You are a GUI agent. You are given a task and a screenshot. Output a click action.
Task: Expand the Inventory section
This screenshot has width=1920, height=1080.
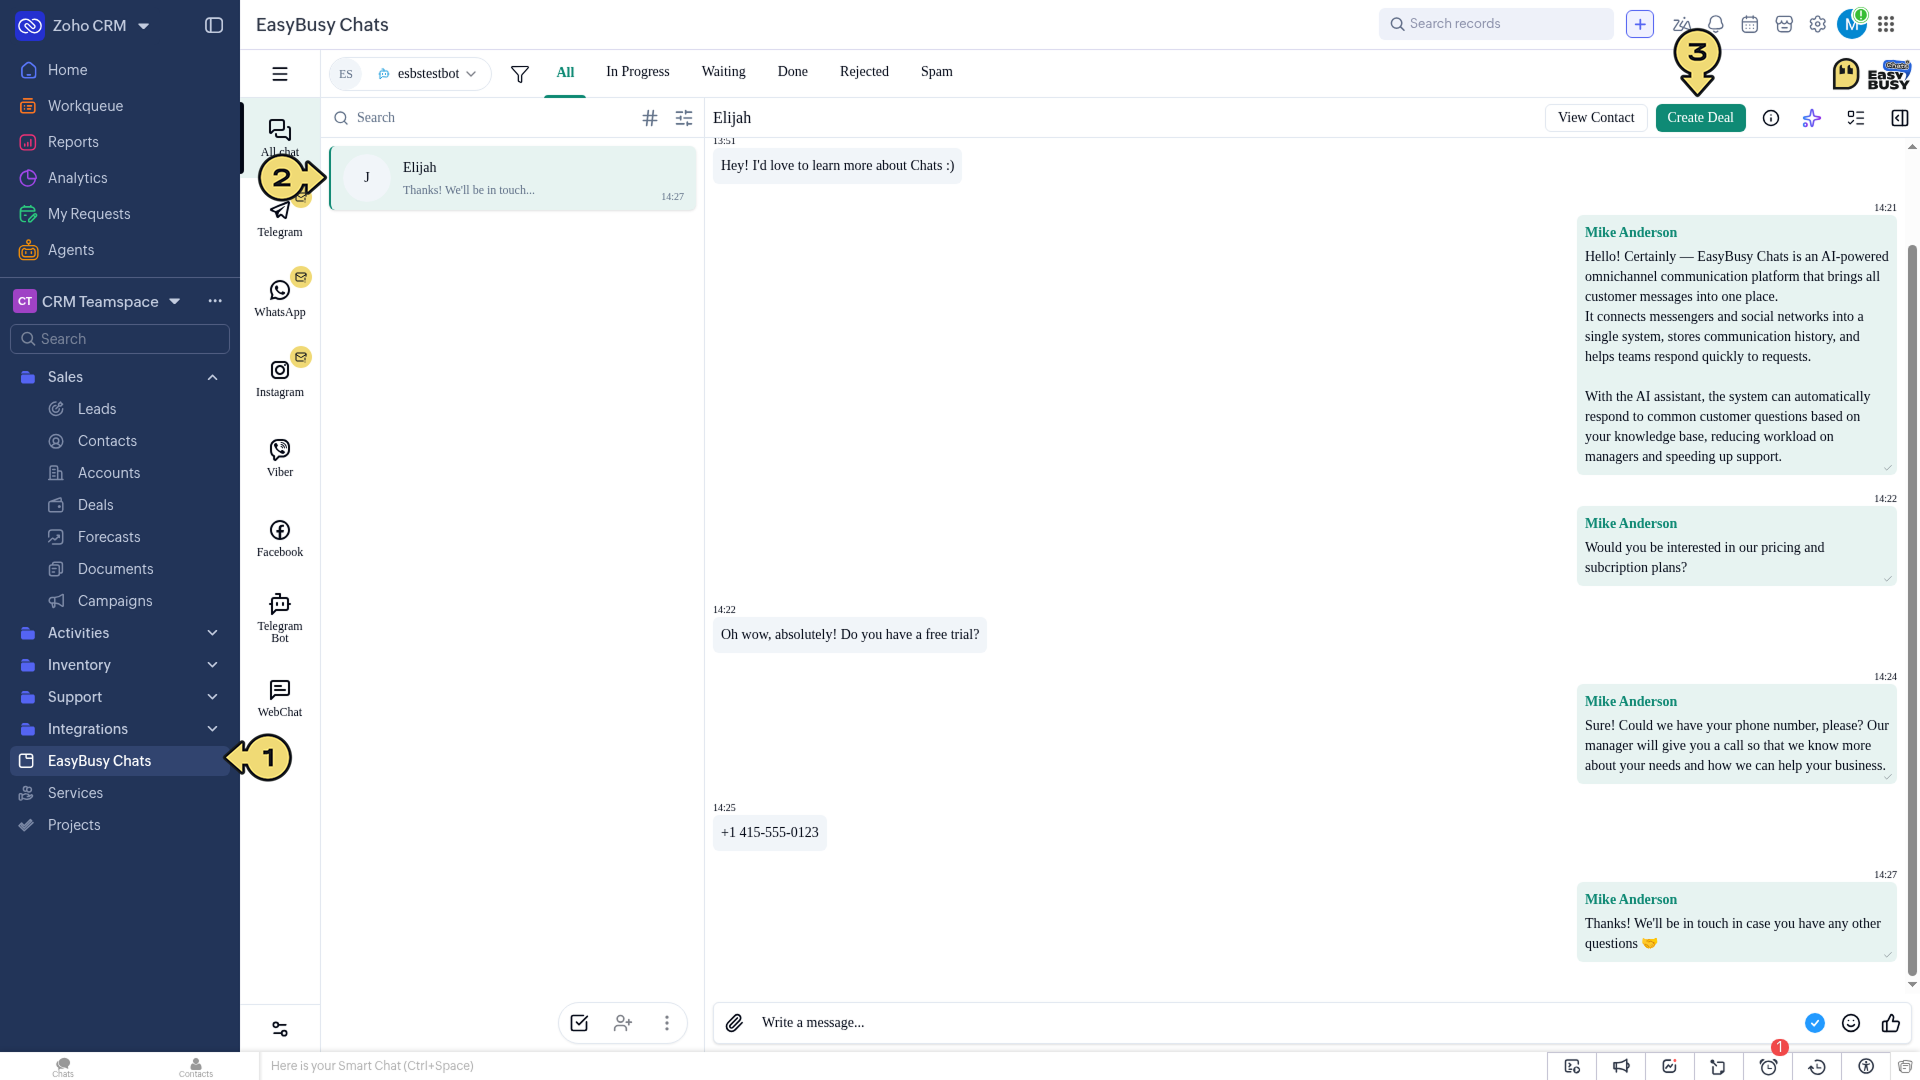(212, 665)
